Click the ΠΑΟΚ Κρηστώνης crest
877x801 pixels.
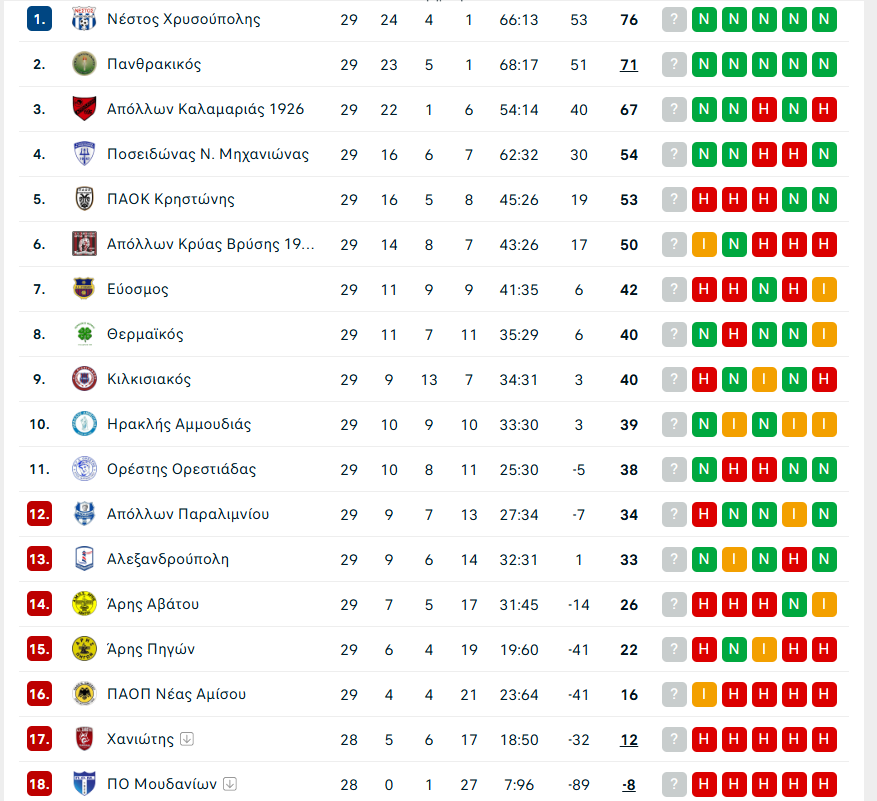click(x=84, y=199)
